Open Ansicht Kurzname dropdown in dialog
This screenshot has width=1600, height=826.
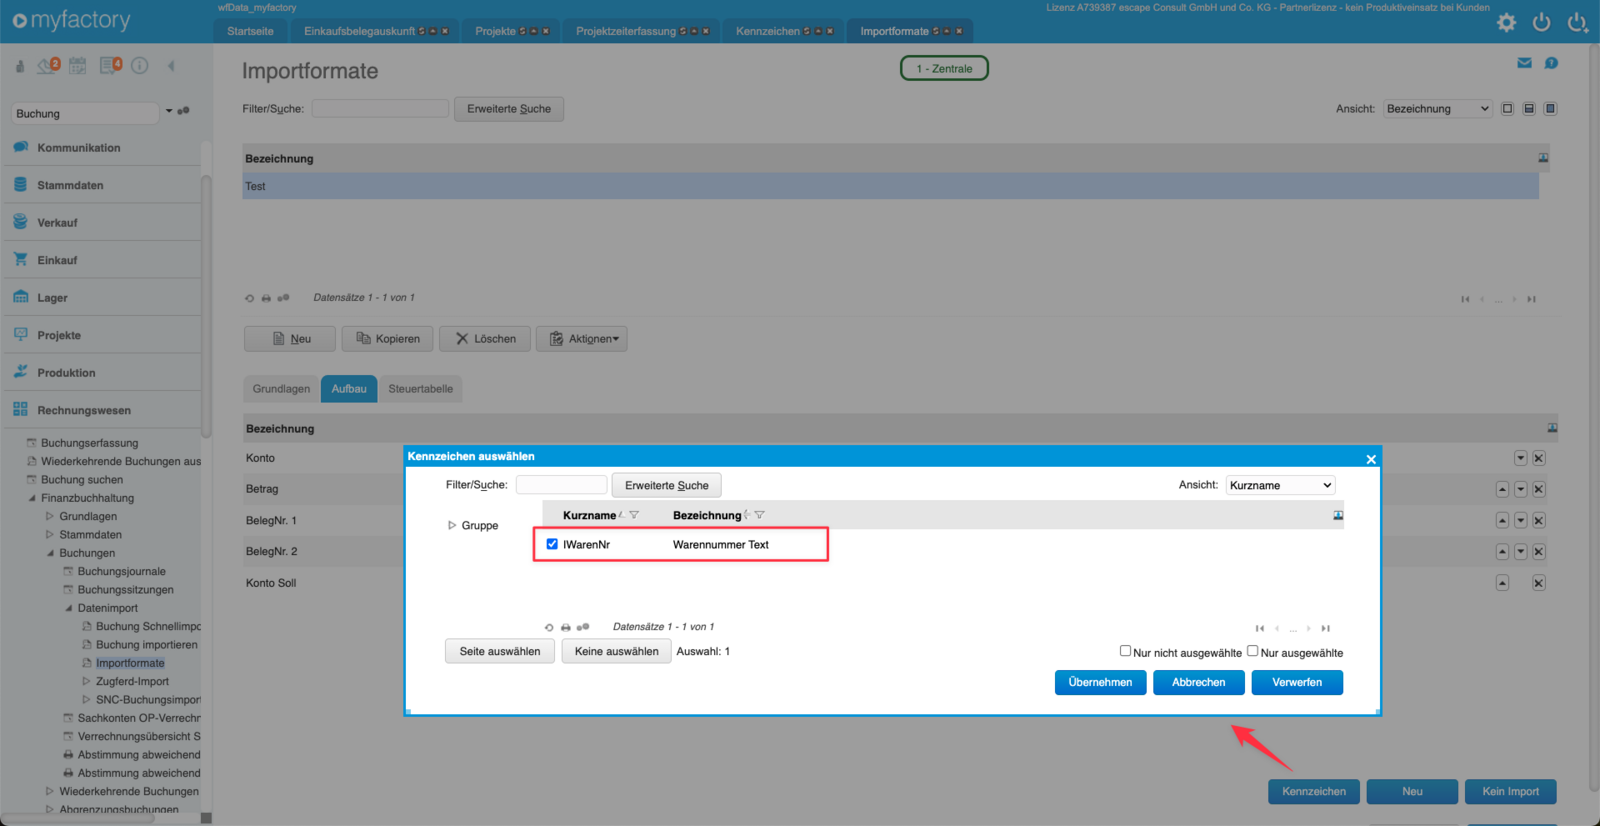point(1281,485)
